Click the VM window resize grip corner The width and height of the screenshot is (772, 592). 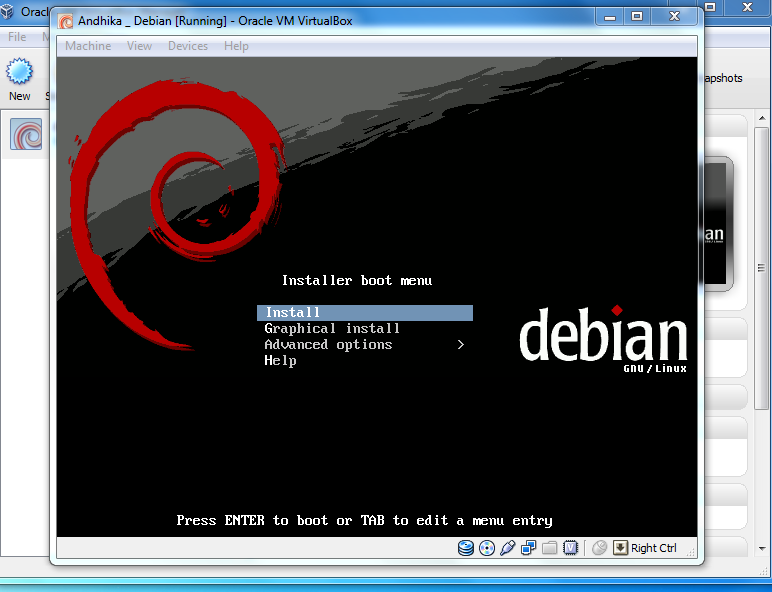coord(691,553)
